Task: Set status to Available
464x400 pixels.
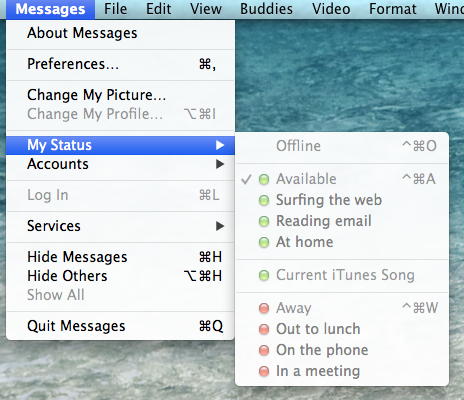Action: (x=342, y=179)
